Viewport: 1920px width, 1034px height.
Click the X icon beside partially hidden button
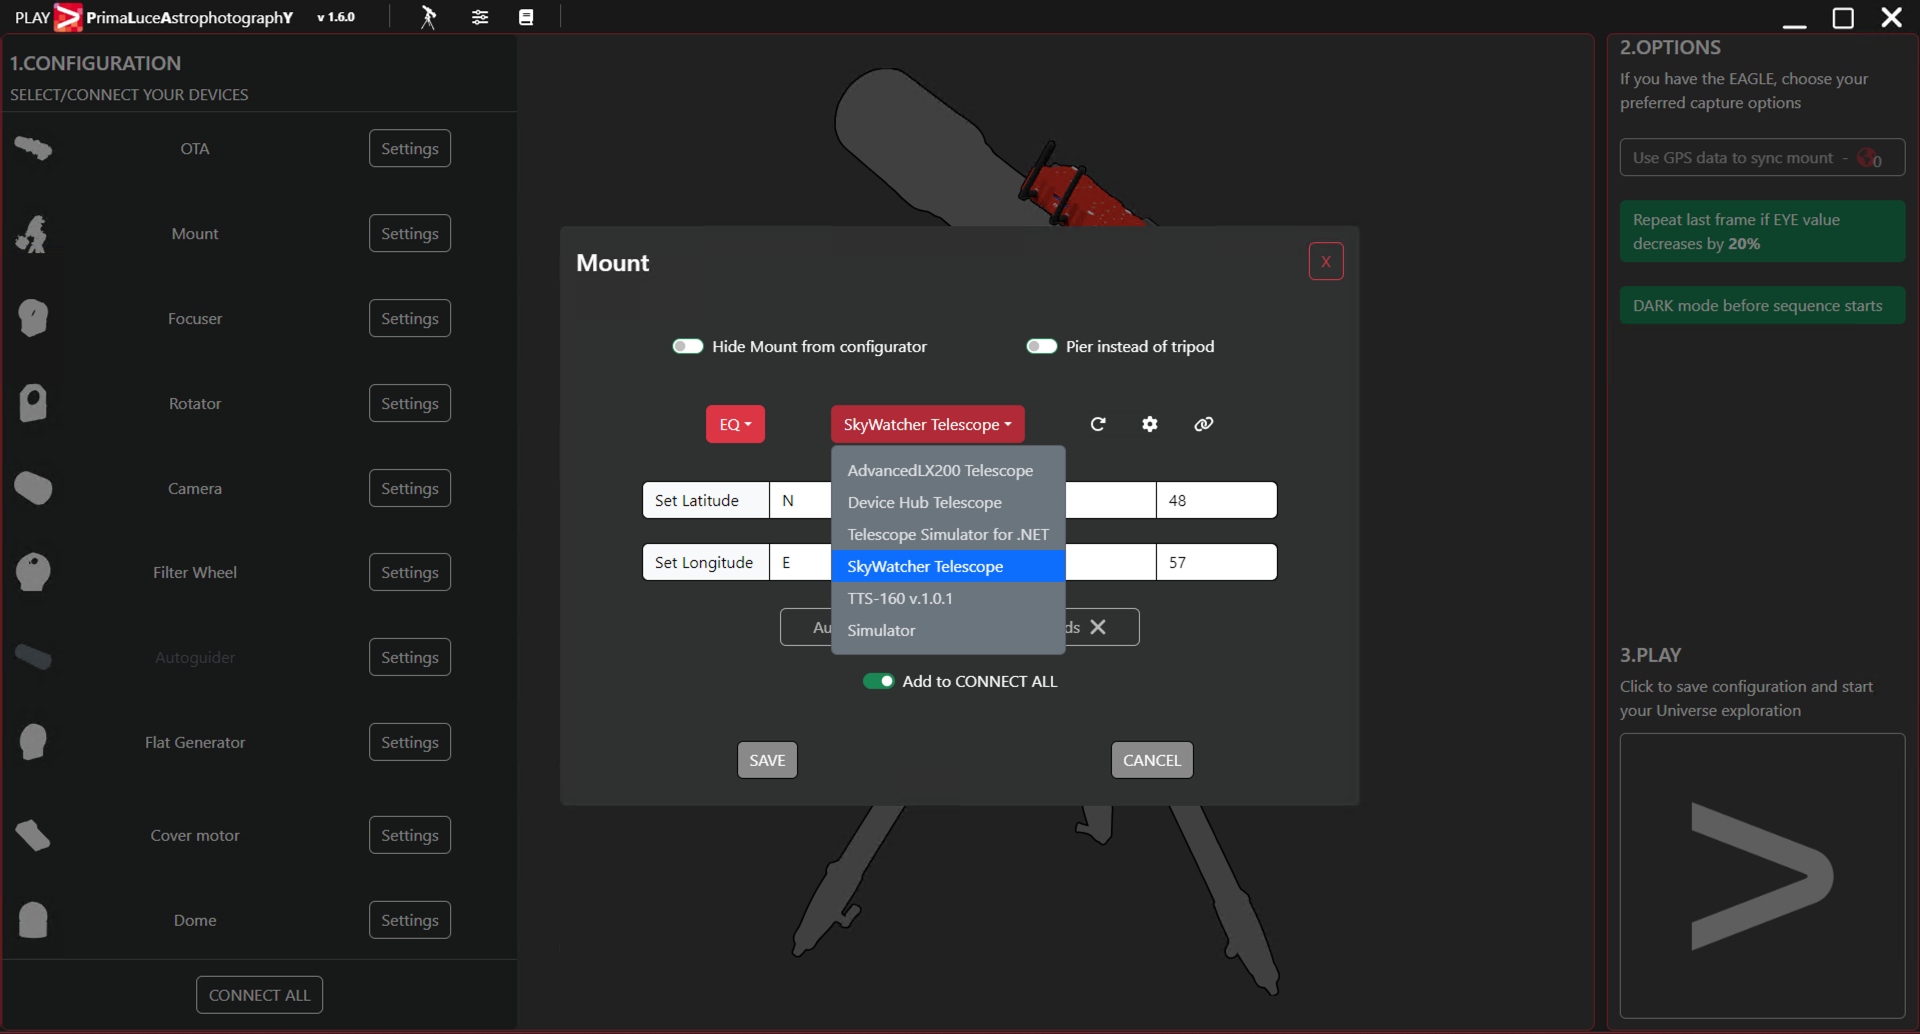(x=1098, y=627)
